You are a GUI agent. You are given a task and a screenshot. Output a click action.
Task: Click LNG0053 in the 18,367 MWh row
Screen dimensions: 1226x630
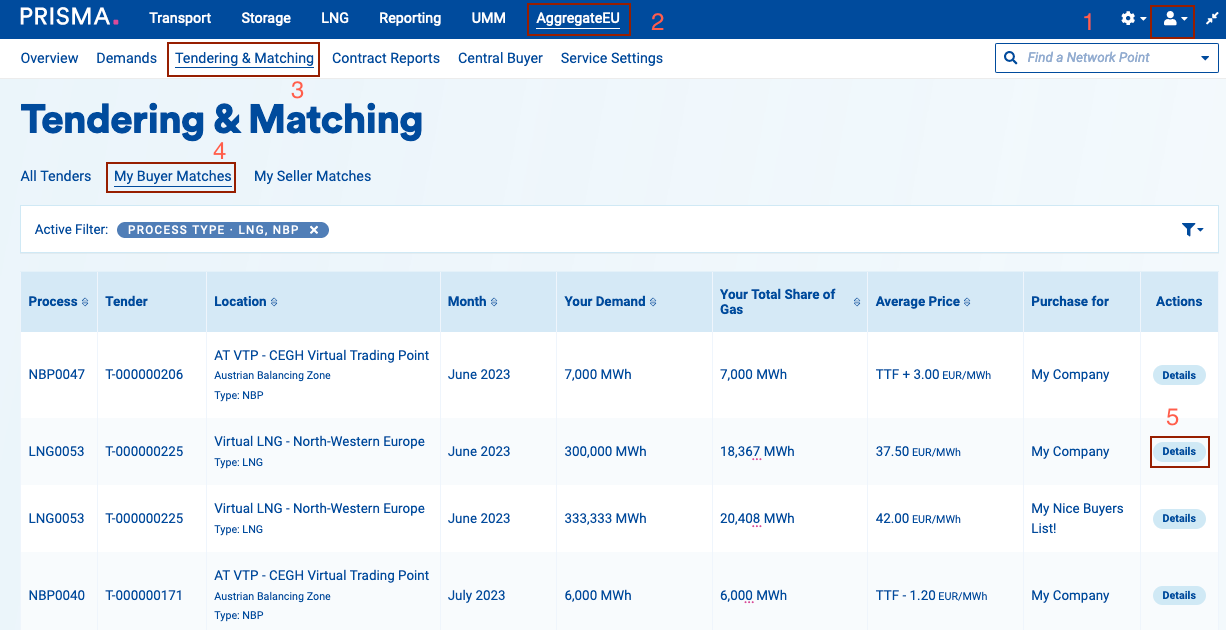[57, 451]
